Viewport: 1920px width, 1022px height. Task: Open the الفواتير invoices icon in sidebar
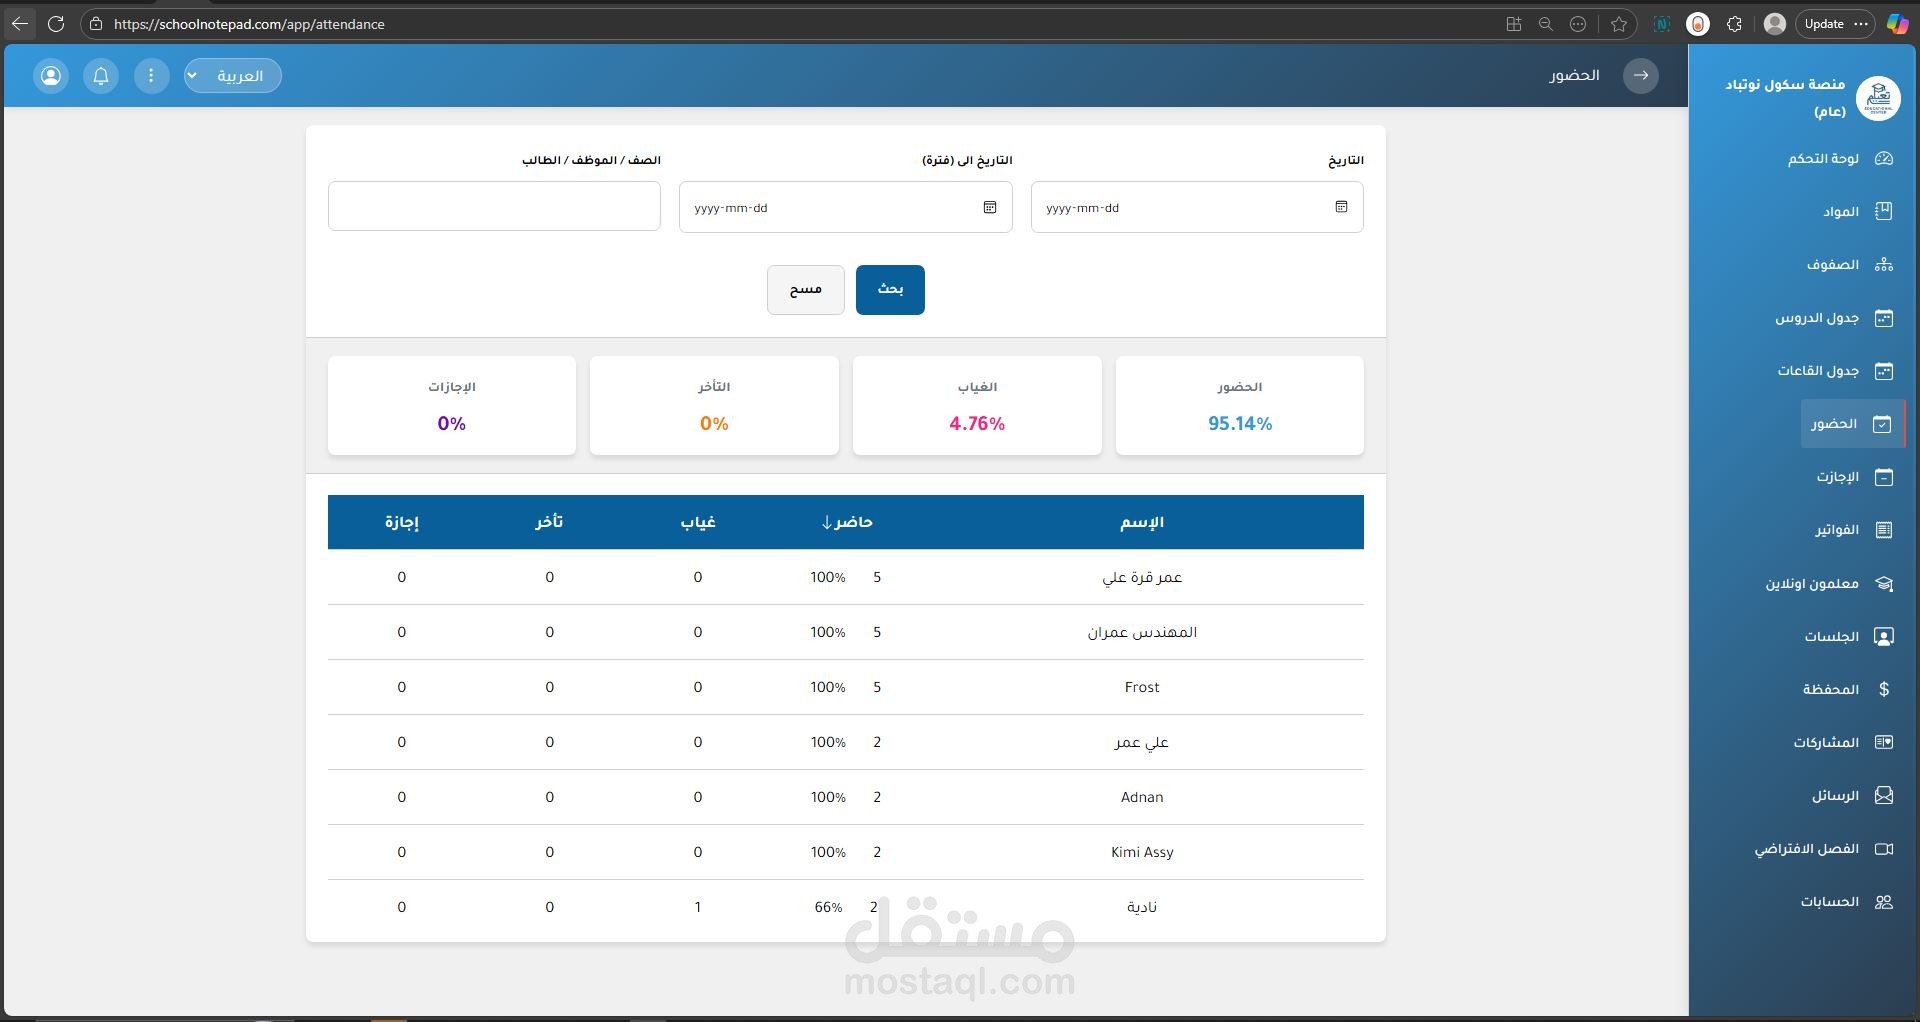point(1884,530)
